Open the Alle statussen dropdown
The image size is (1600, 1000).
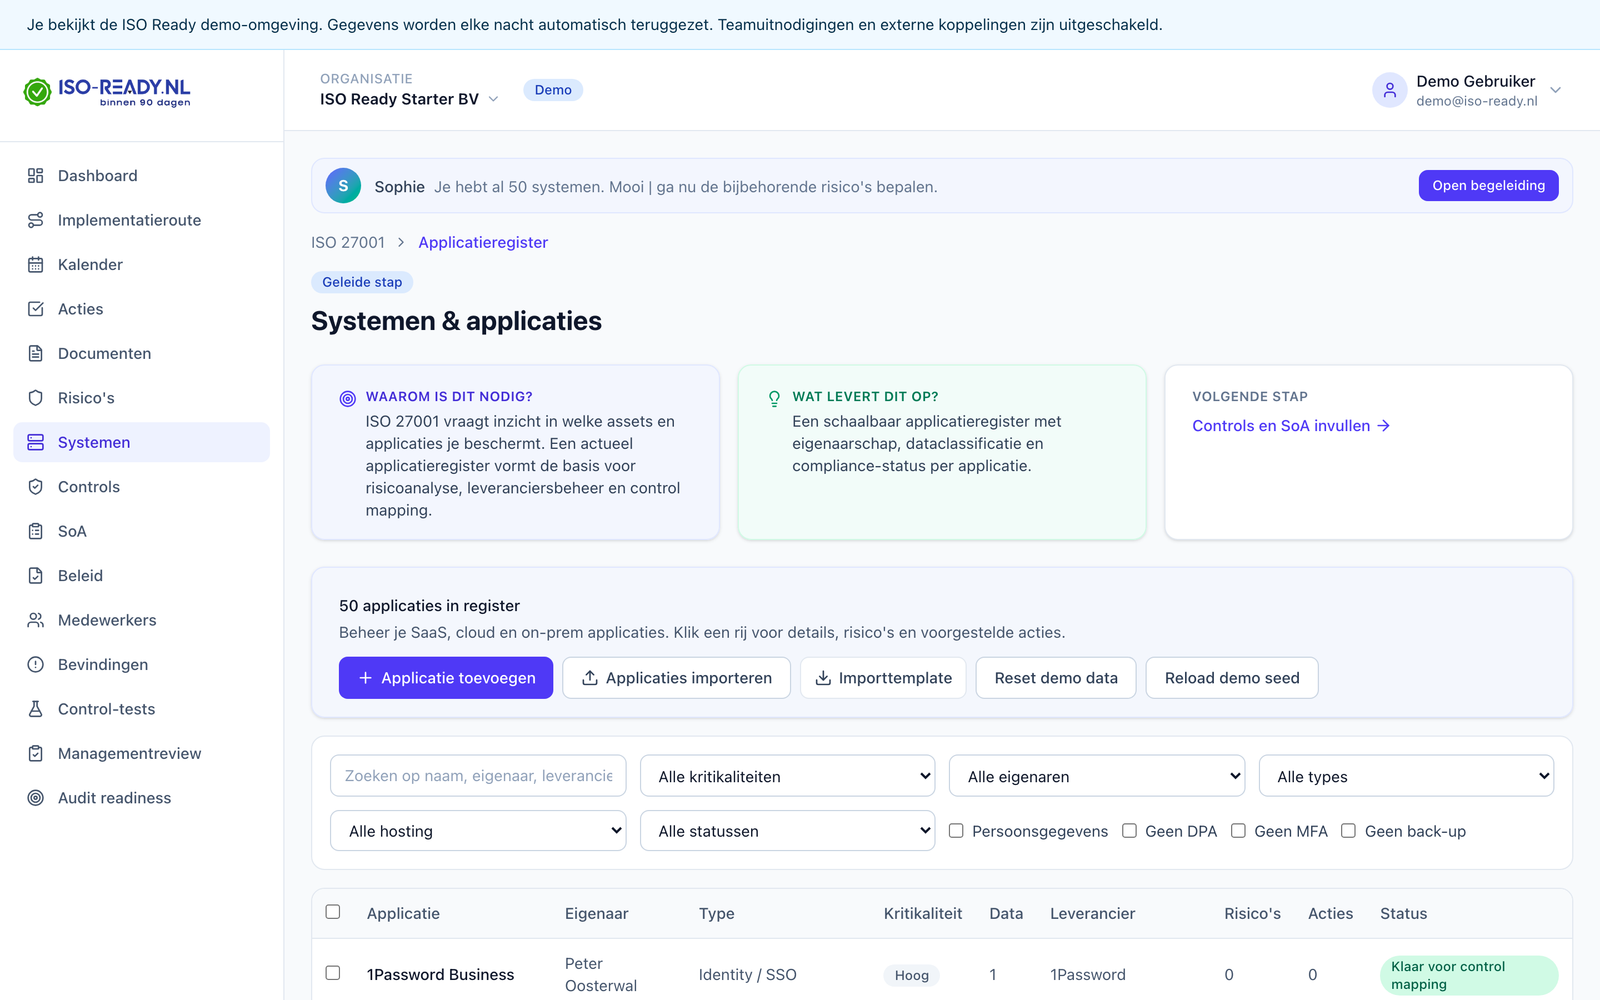click(x=788, y=831)
